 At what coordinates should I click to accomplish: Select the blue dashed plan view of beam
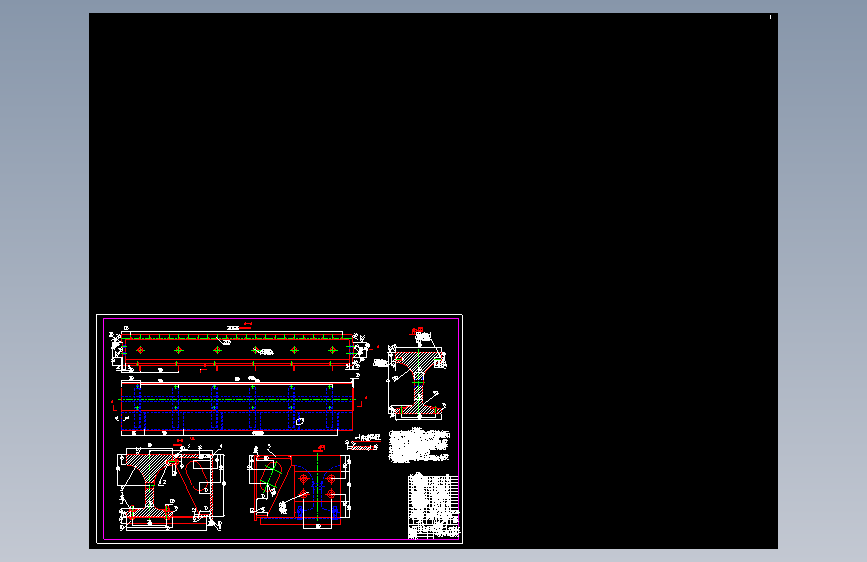point(238,407)
